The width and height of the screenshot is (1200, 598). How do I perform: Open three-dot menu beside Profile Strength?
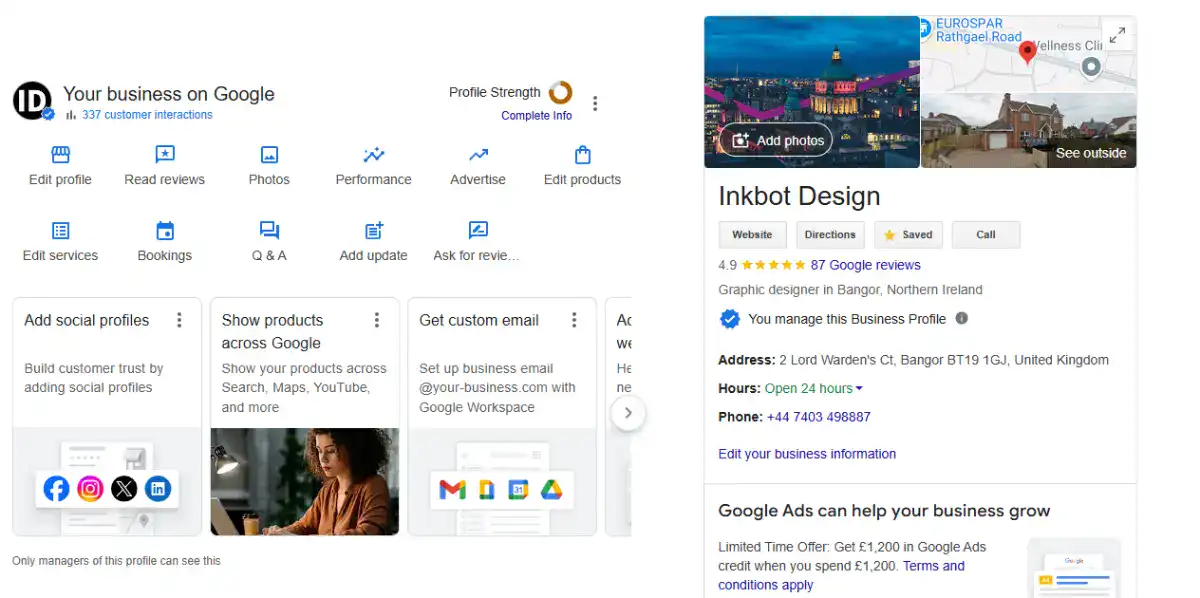pos(596,103)
